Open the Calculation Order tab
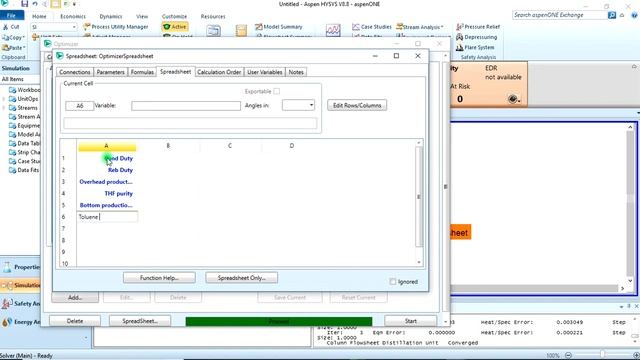640x360 pixels. 219,72
